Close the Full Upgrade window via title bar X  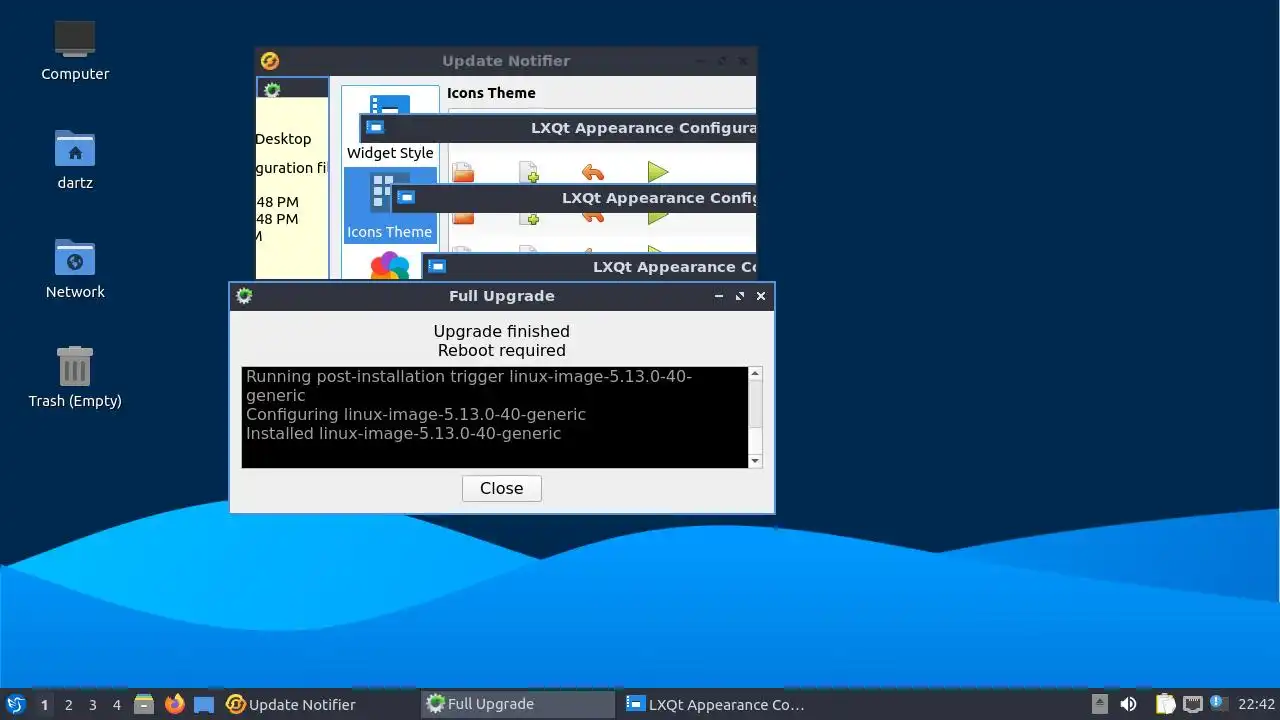tap(761, 296)
